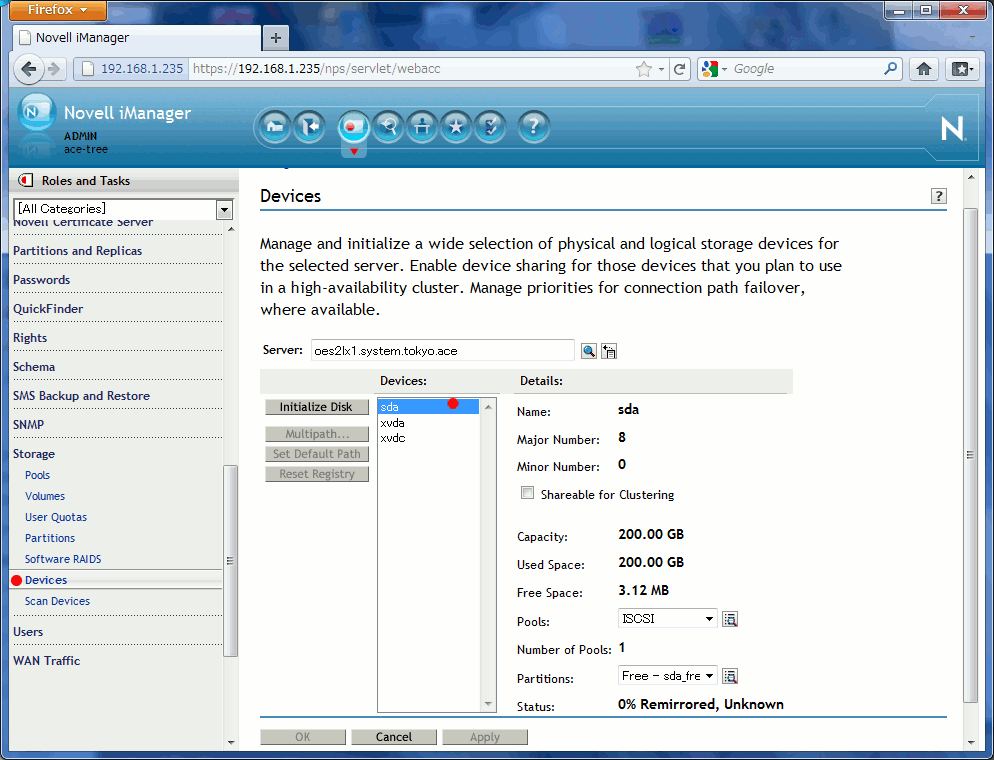This screenshot has height=760, width=994.
Task: Open the Firefox home page icon
Action: [924, 68]
